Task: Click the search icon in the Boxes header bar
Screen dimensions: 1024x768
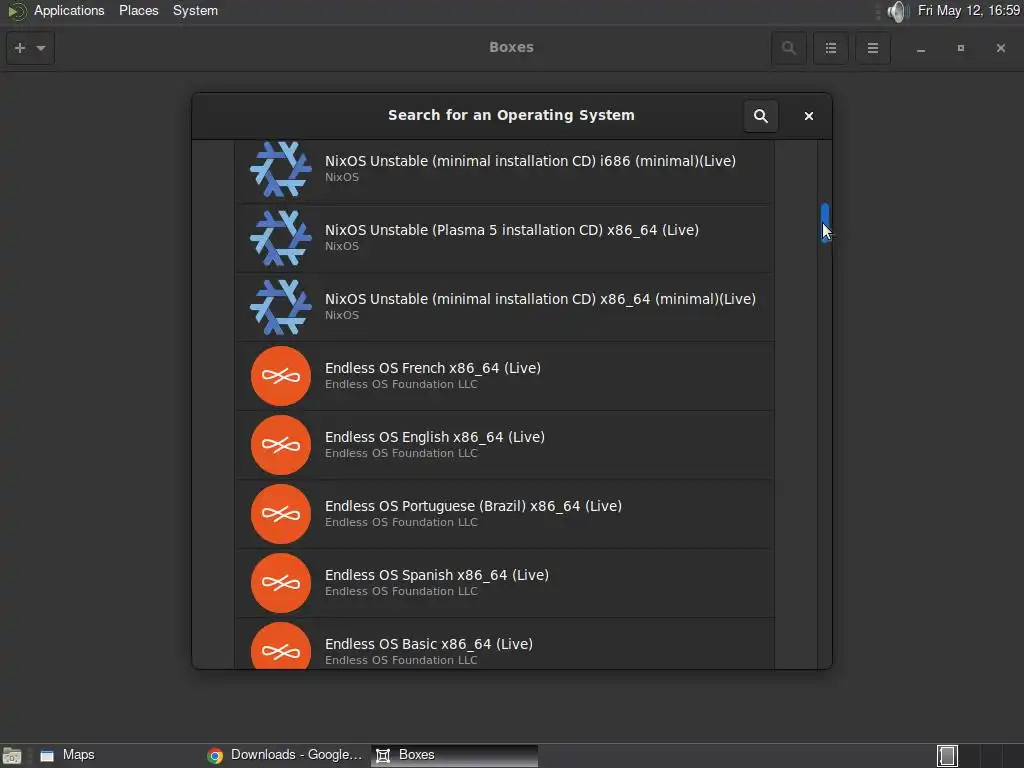Action: point(788,48)
